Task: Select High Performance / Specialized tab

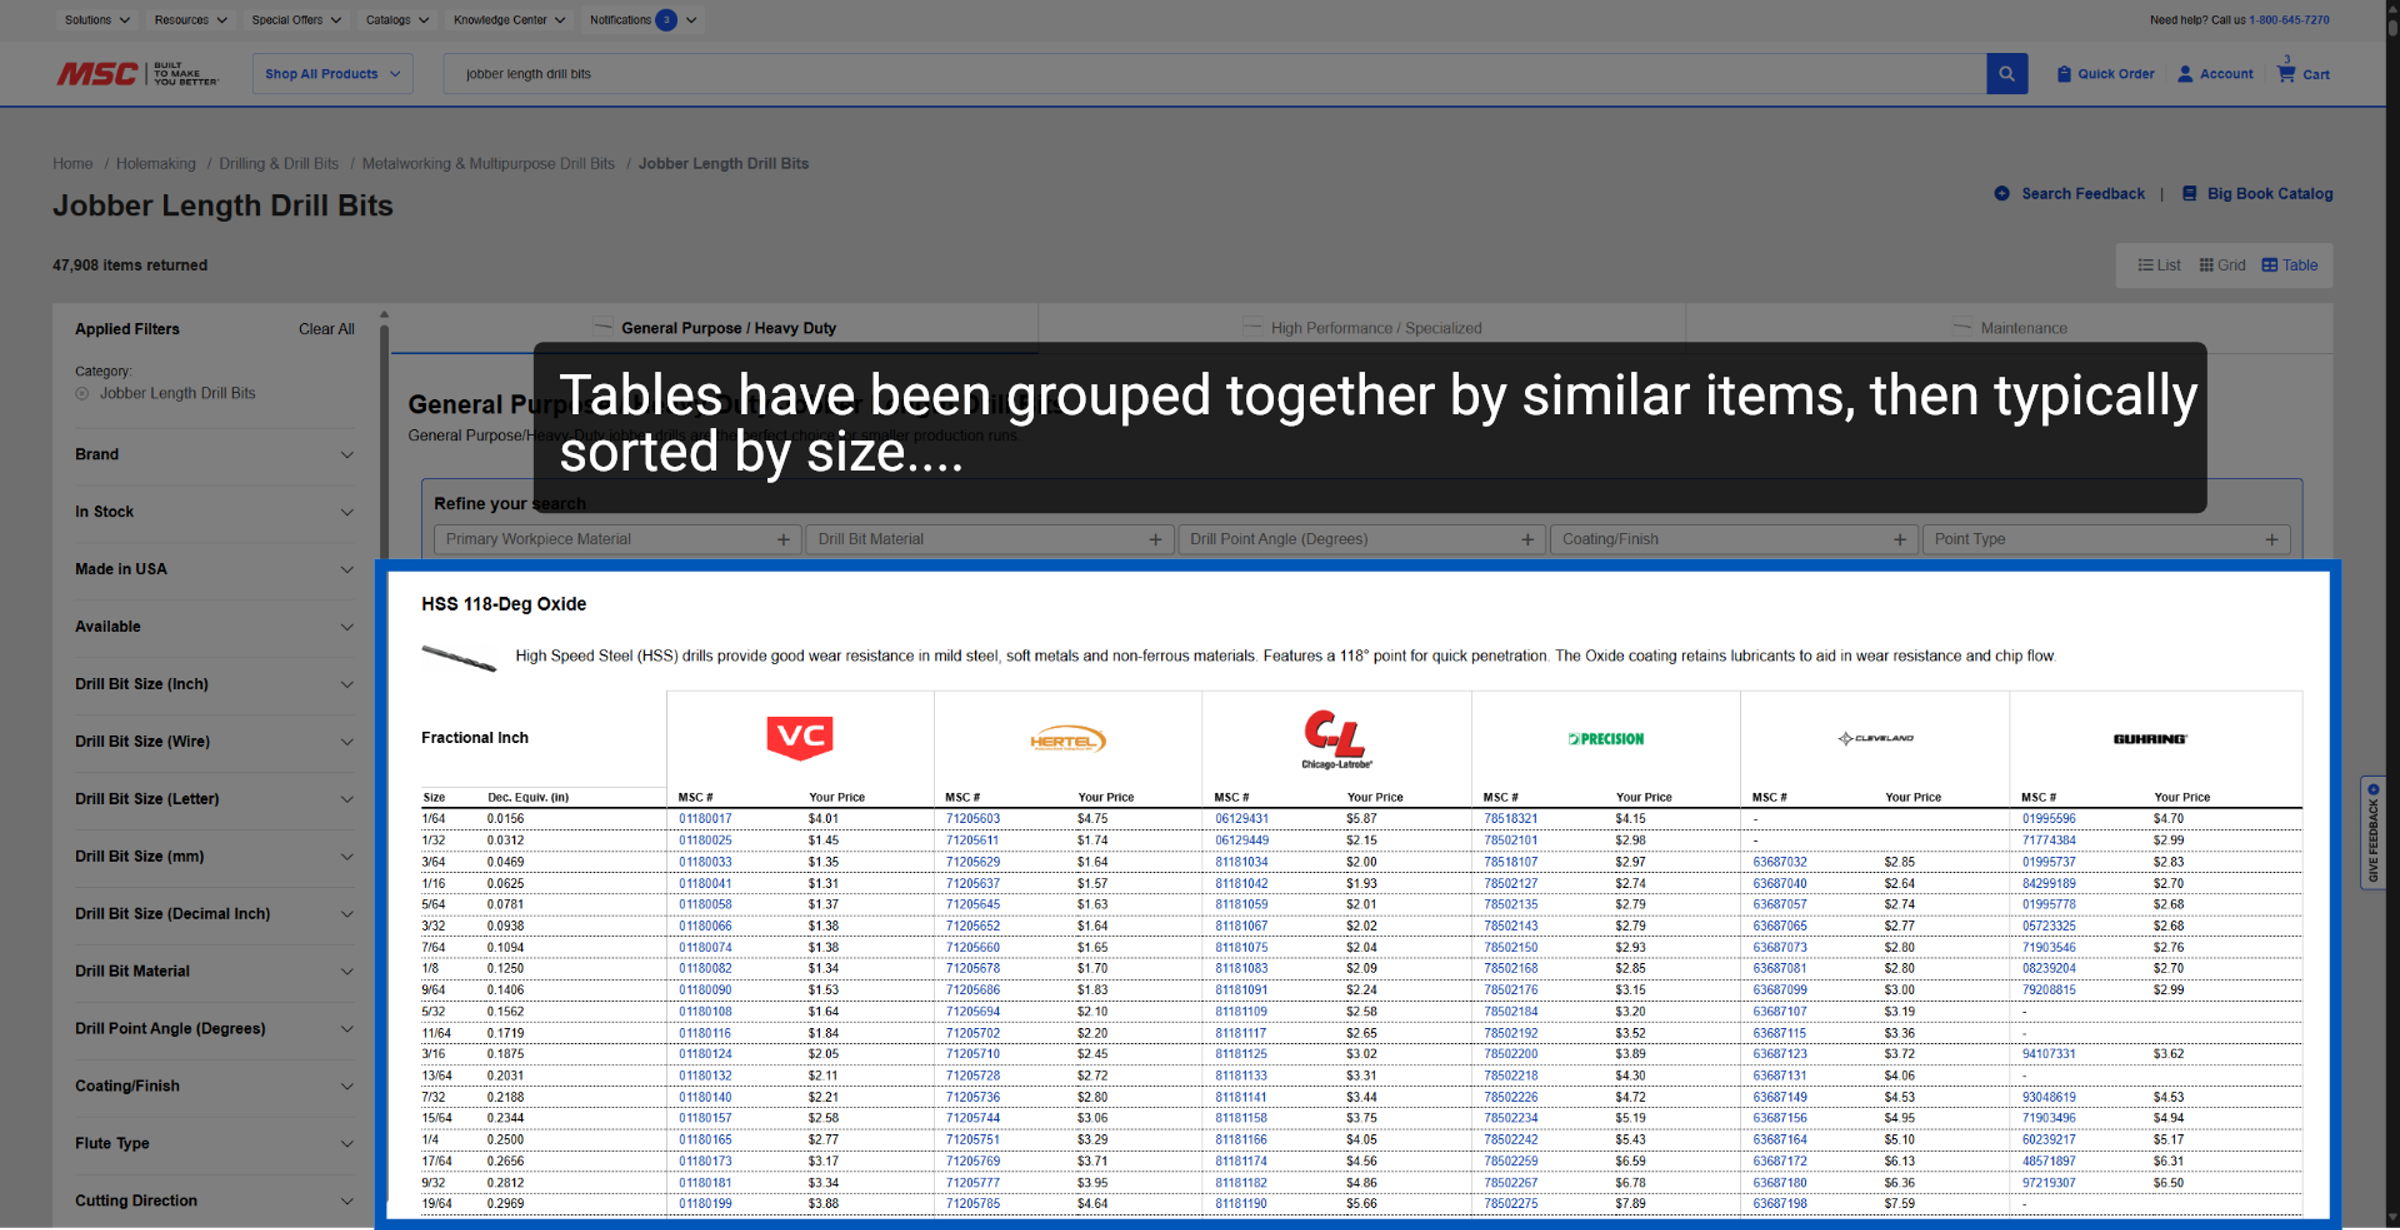Action: pyautogui.click(x=1362, y=329)
